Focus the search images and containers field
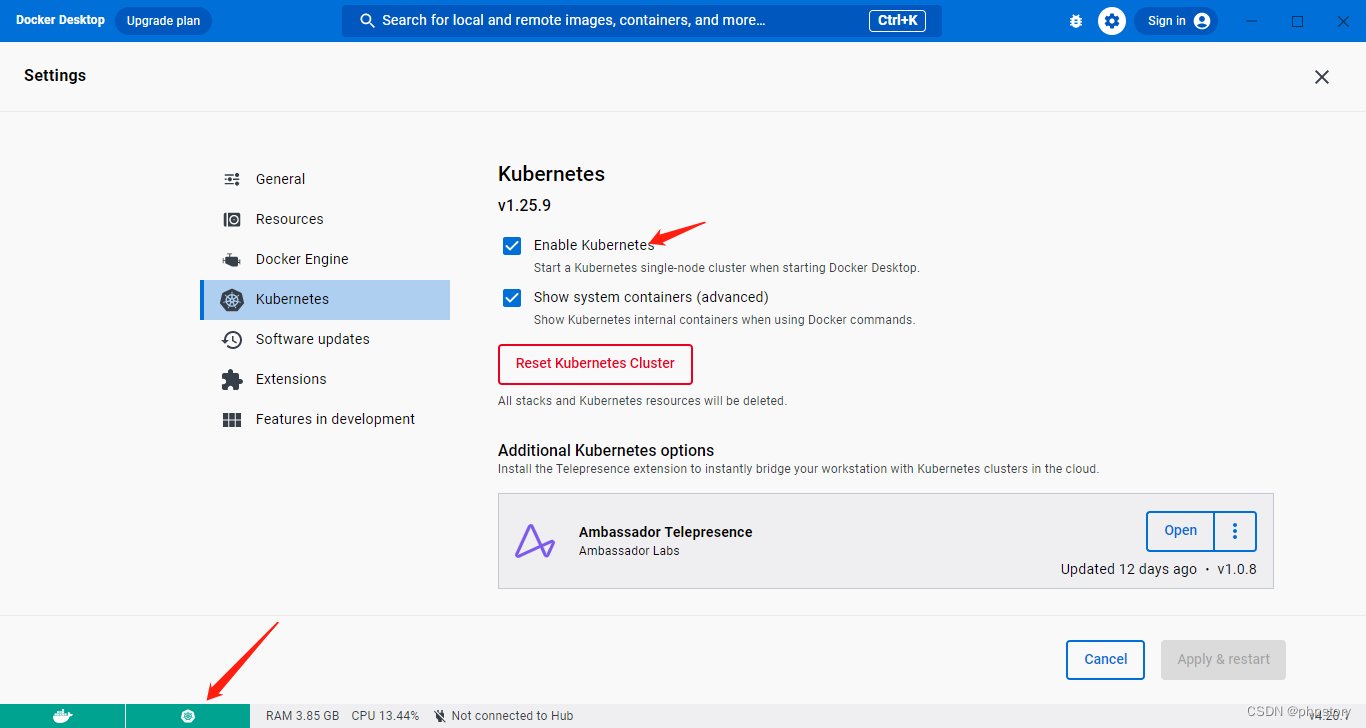The width and height of the screenshot is (1366, 728). point(642,21)
